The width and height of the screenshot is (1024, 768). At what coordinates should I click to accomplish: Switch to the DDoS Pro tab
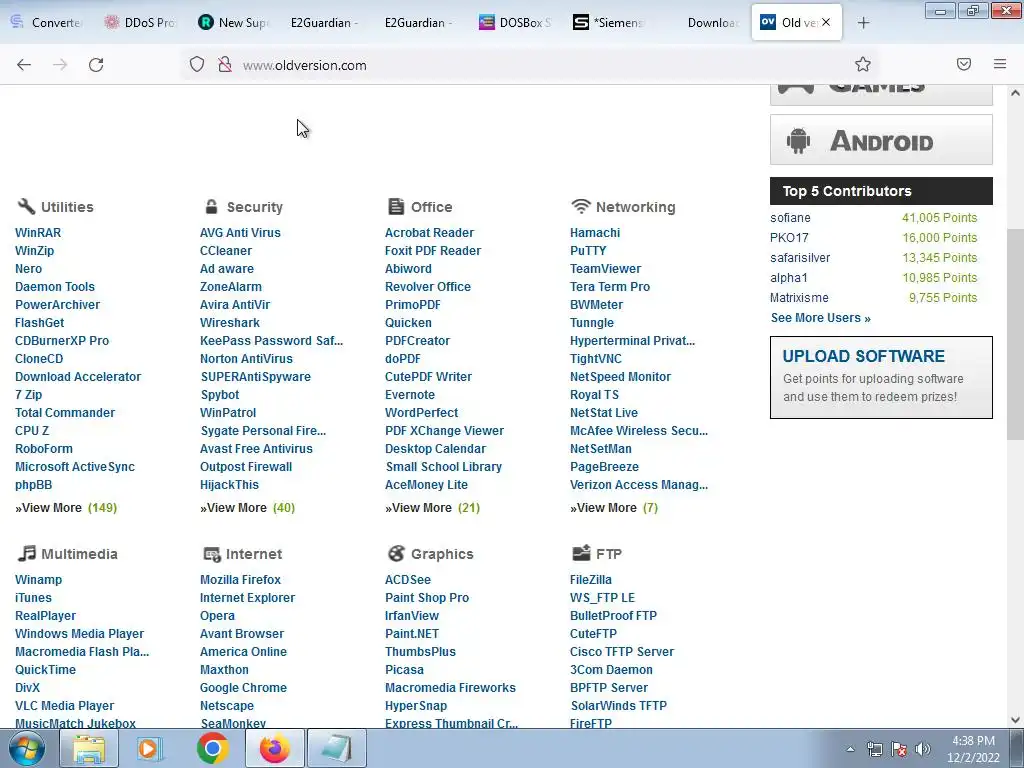point(140,22)
